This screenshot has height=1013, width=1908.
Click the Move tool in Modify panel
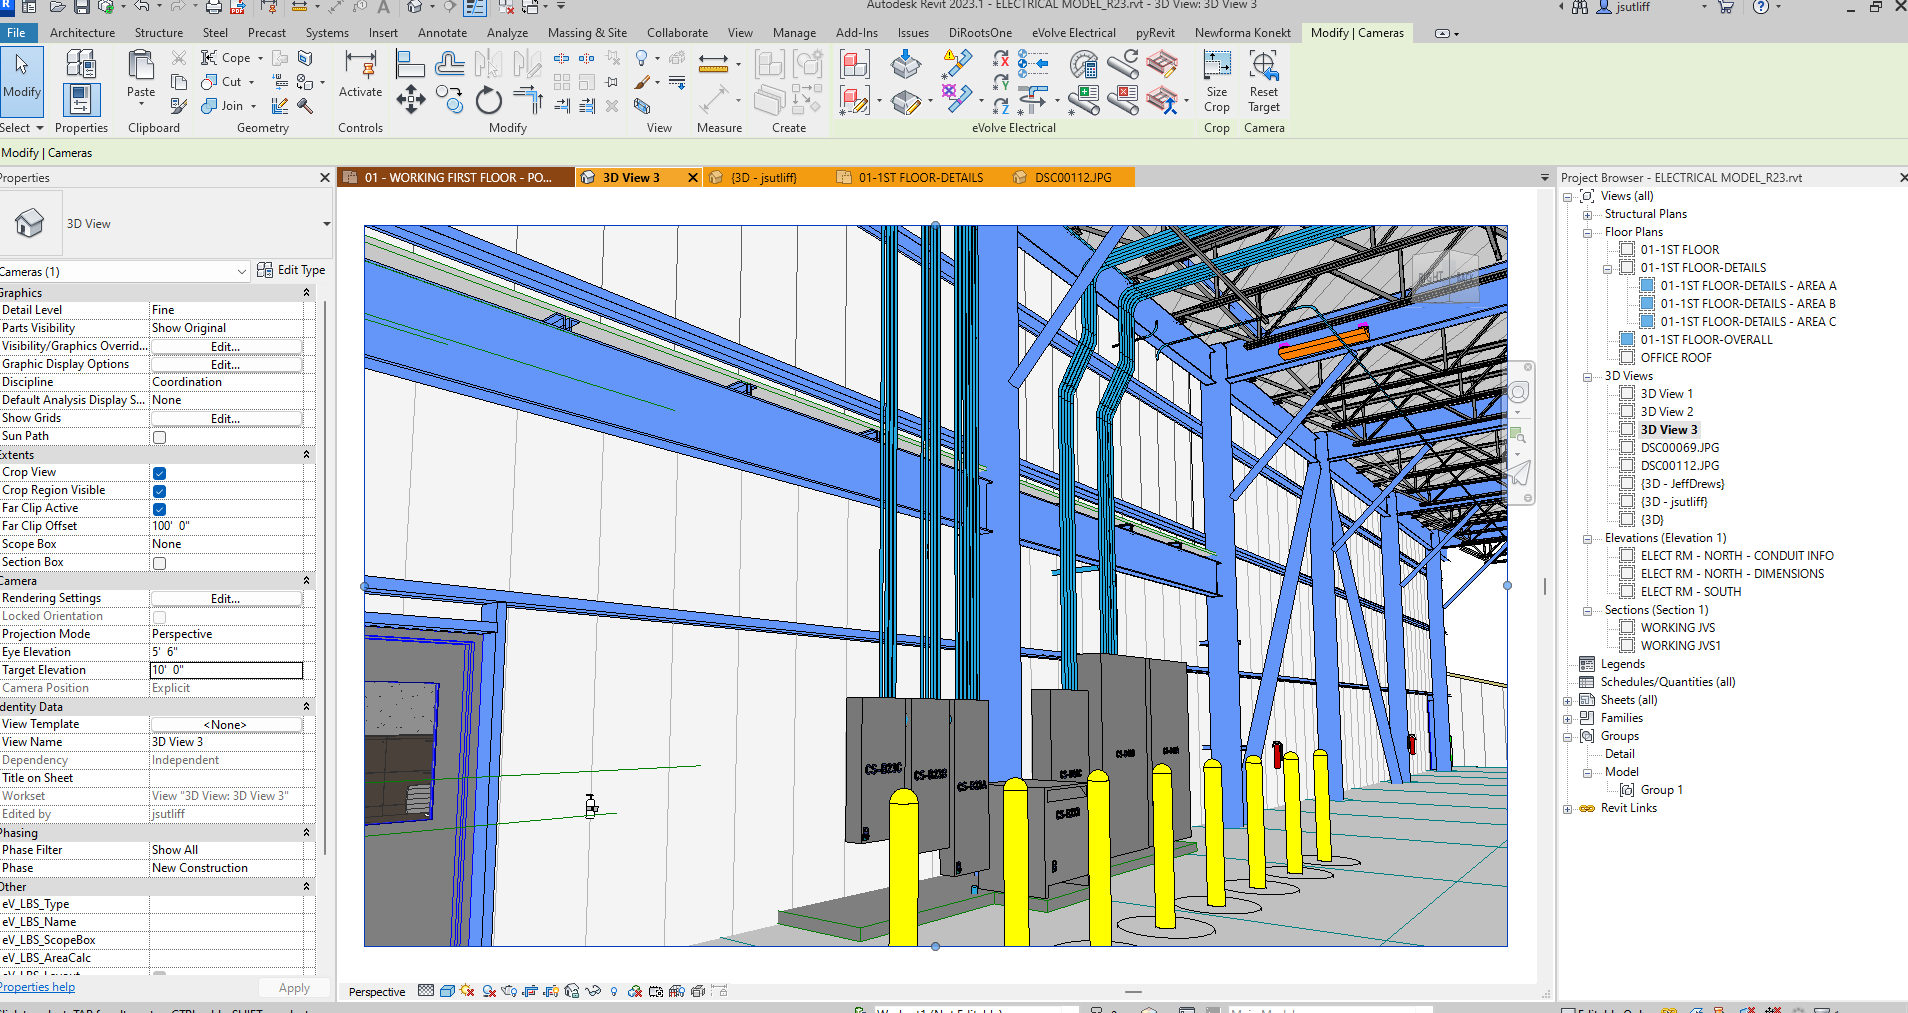point(410,99)
